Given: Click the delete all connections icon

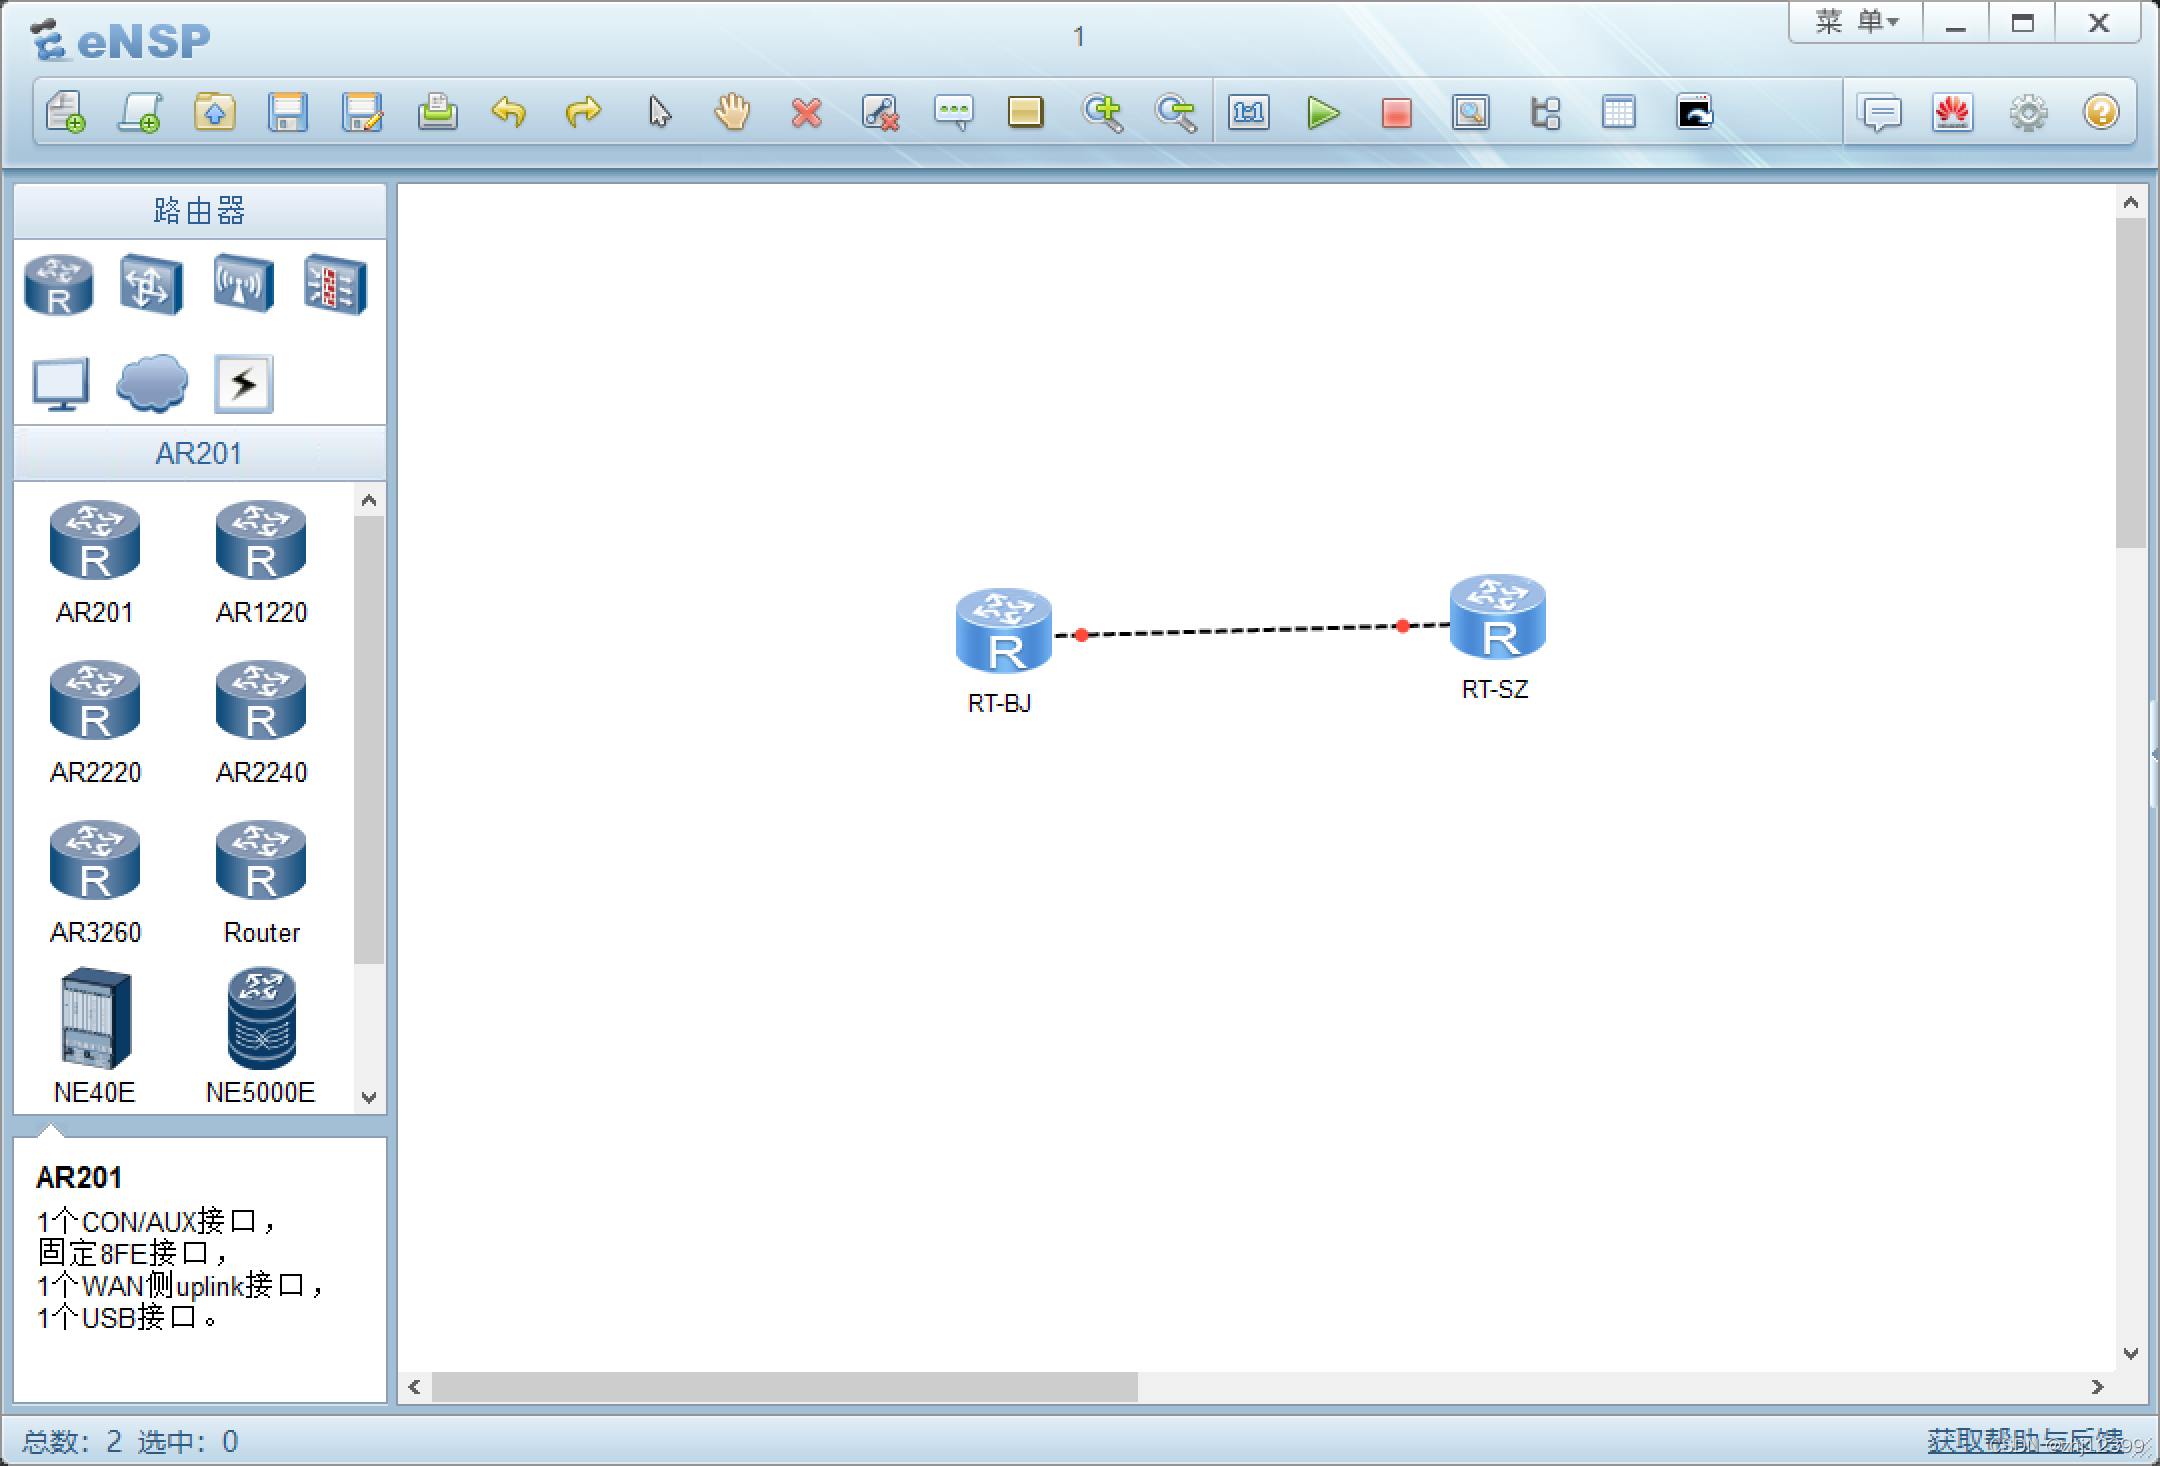Looking at the screenshot, I should click(880, 113).
